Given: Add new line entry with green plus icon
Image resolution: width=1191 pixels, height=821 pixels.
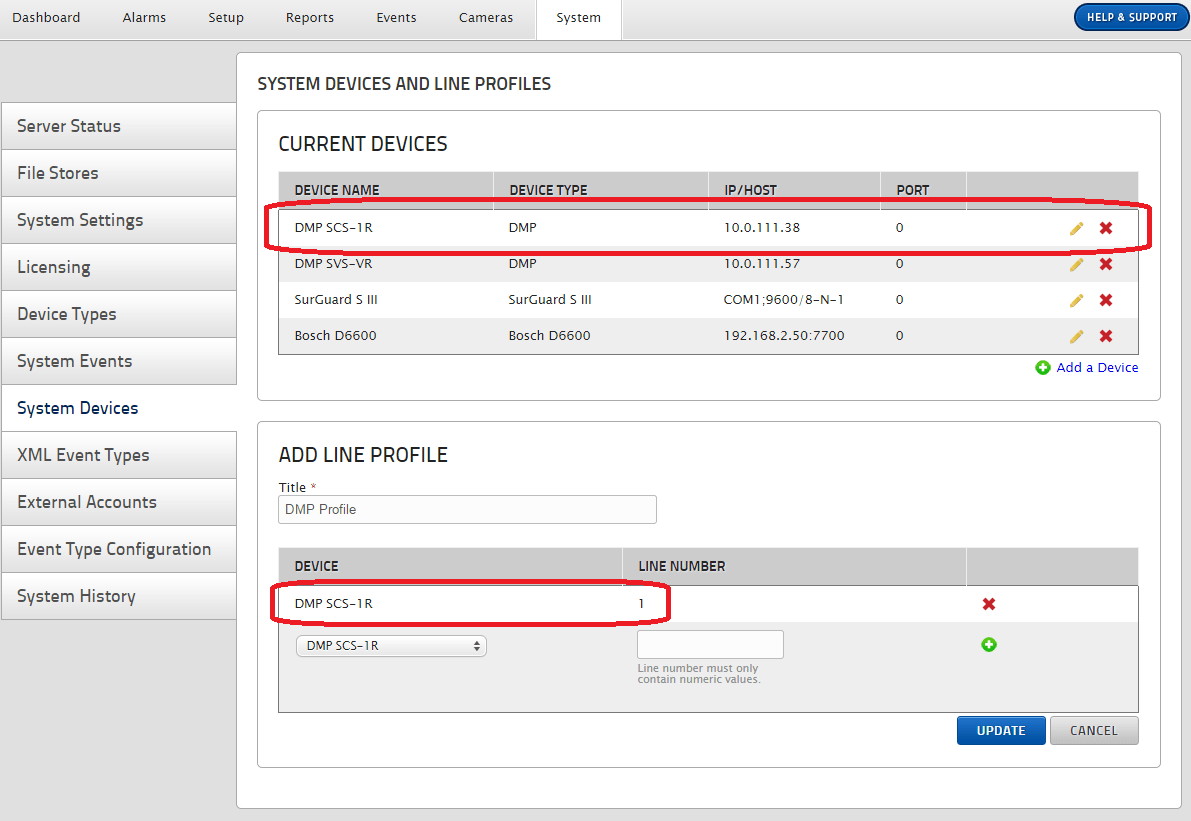Looking at the screenshot, I should 989,645.
